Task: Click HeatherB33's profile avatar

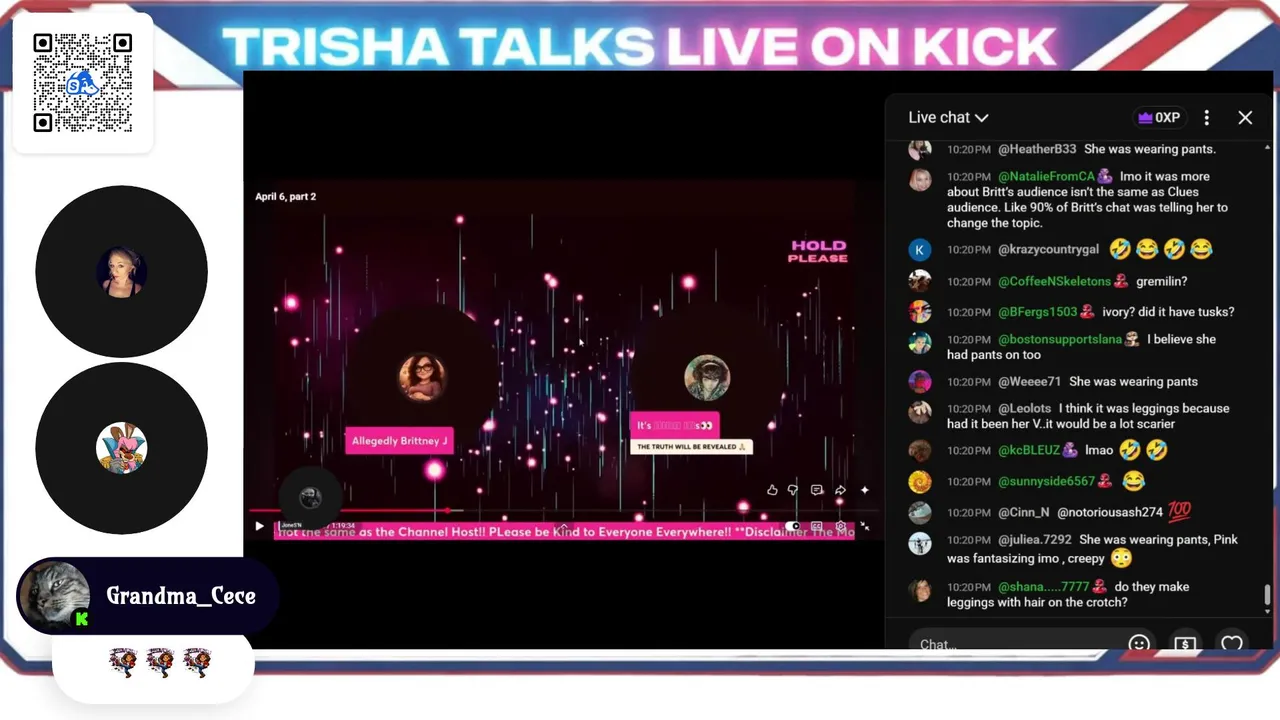Action: (920, 149)
